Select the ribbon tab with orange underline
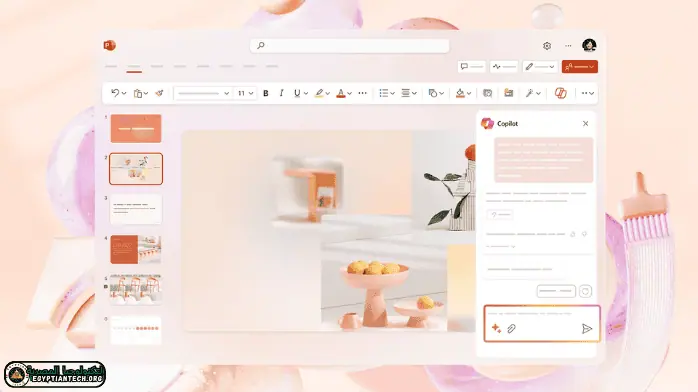 coord(134,67)
